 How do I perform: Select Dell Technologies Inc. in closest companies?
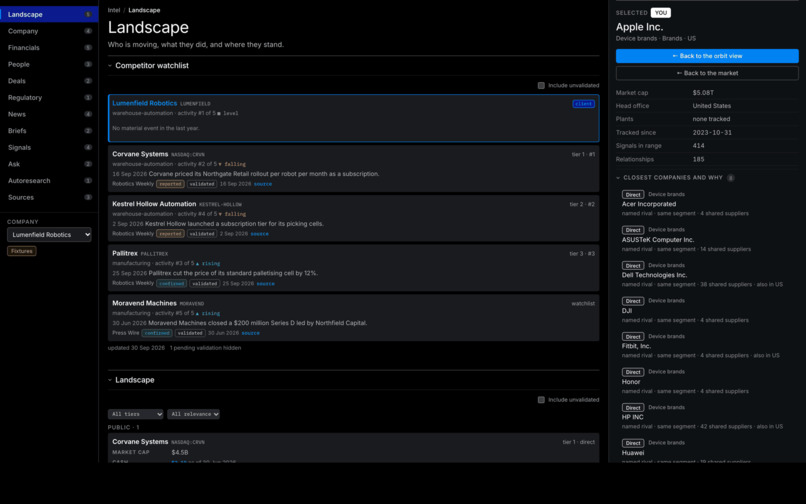(654, 275)
